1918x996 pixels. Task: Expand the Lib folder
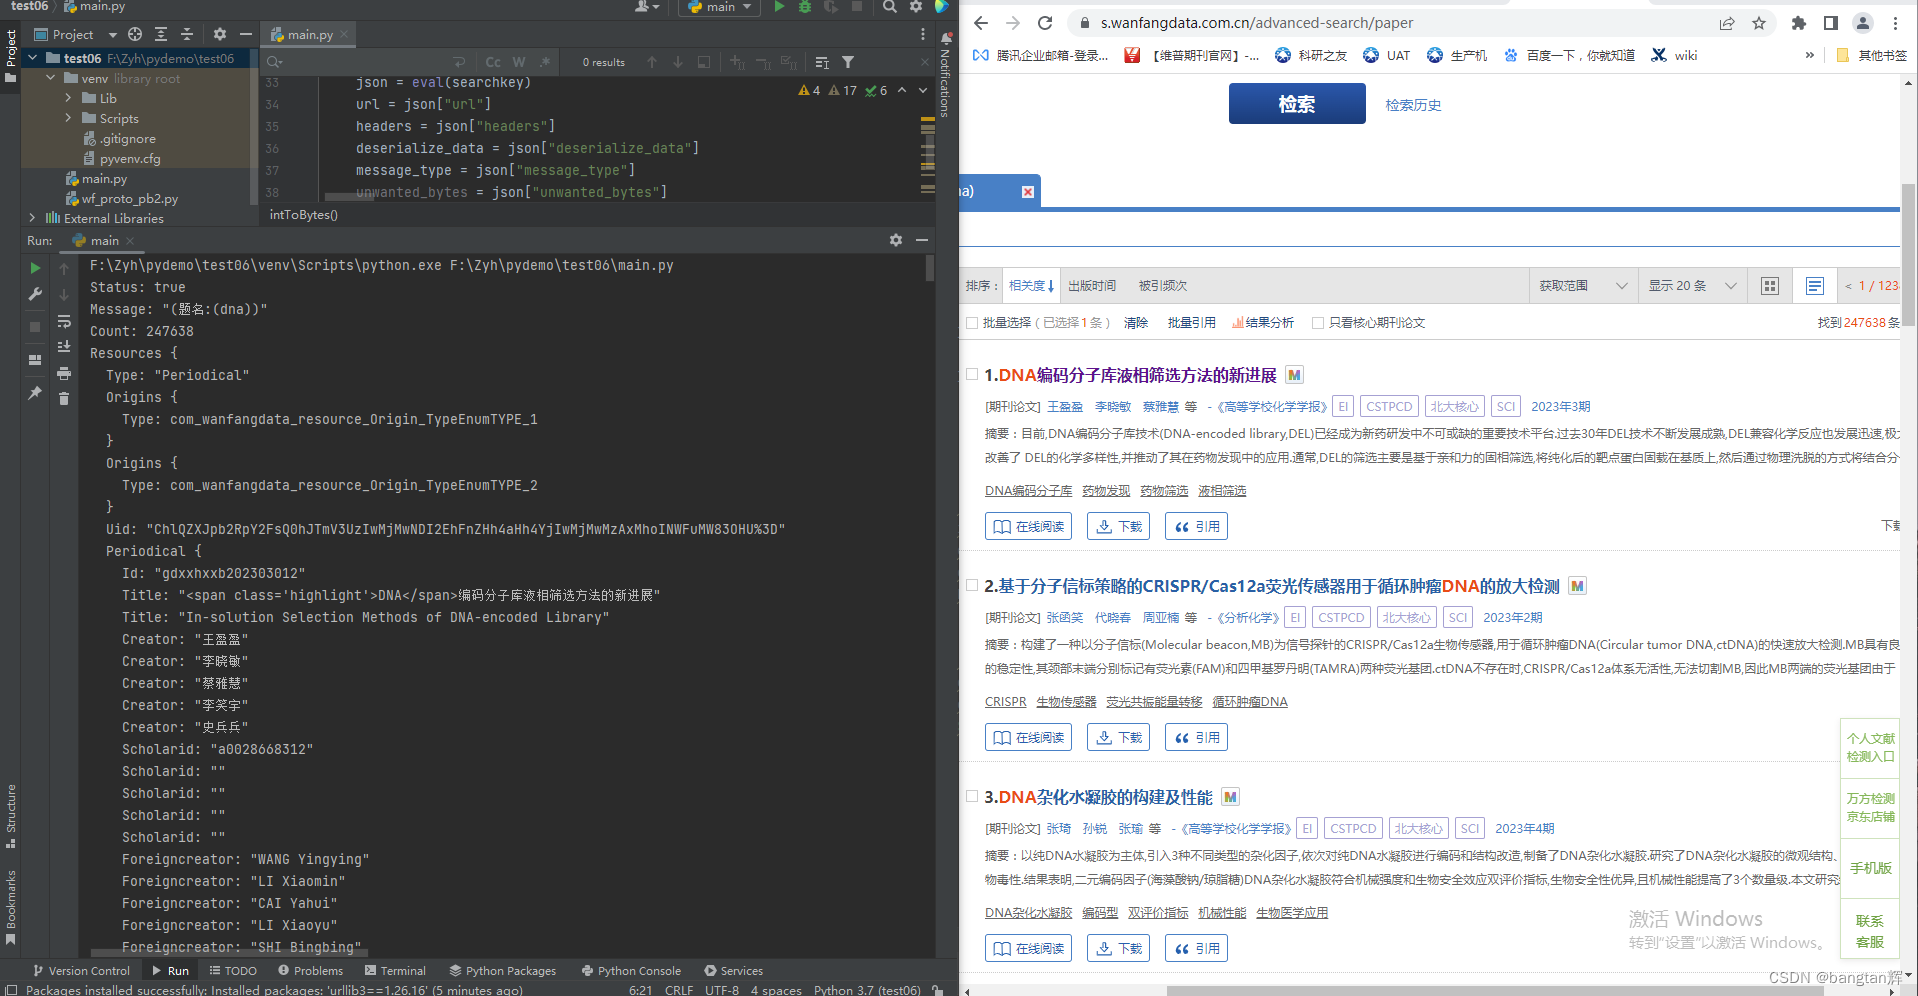[68, 98]
